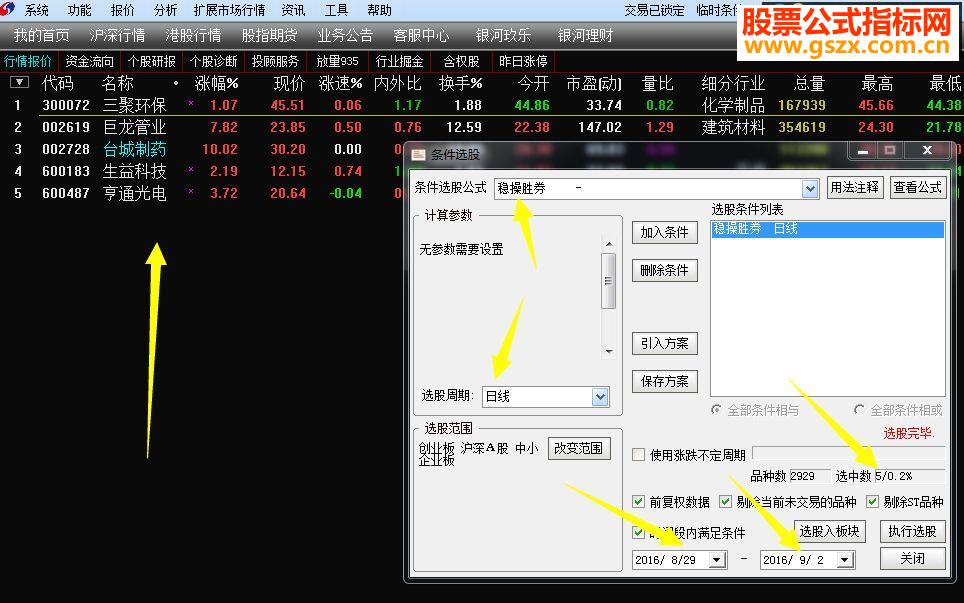Select the 行情报价 sub-tab
This screenshot has height=603, width=964.
(28, 61)
